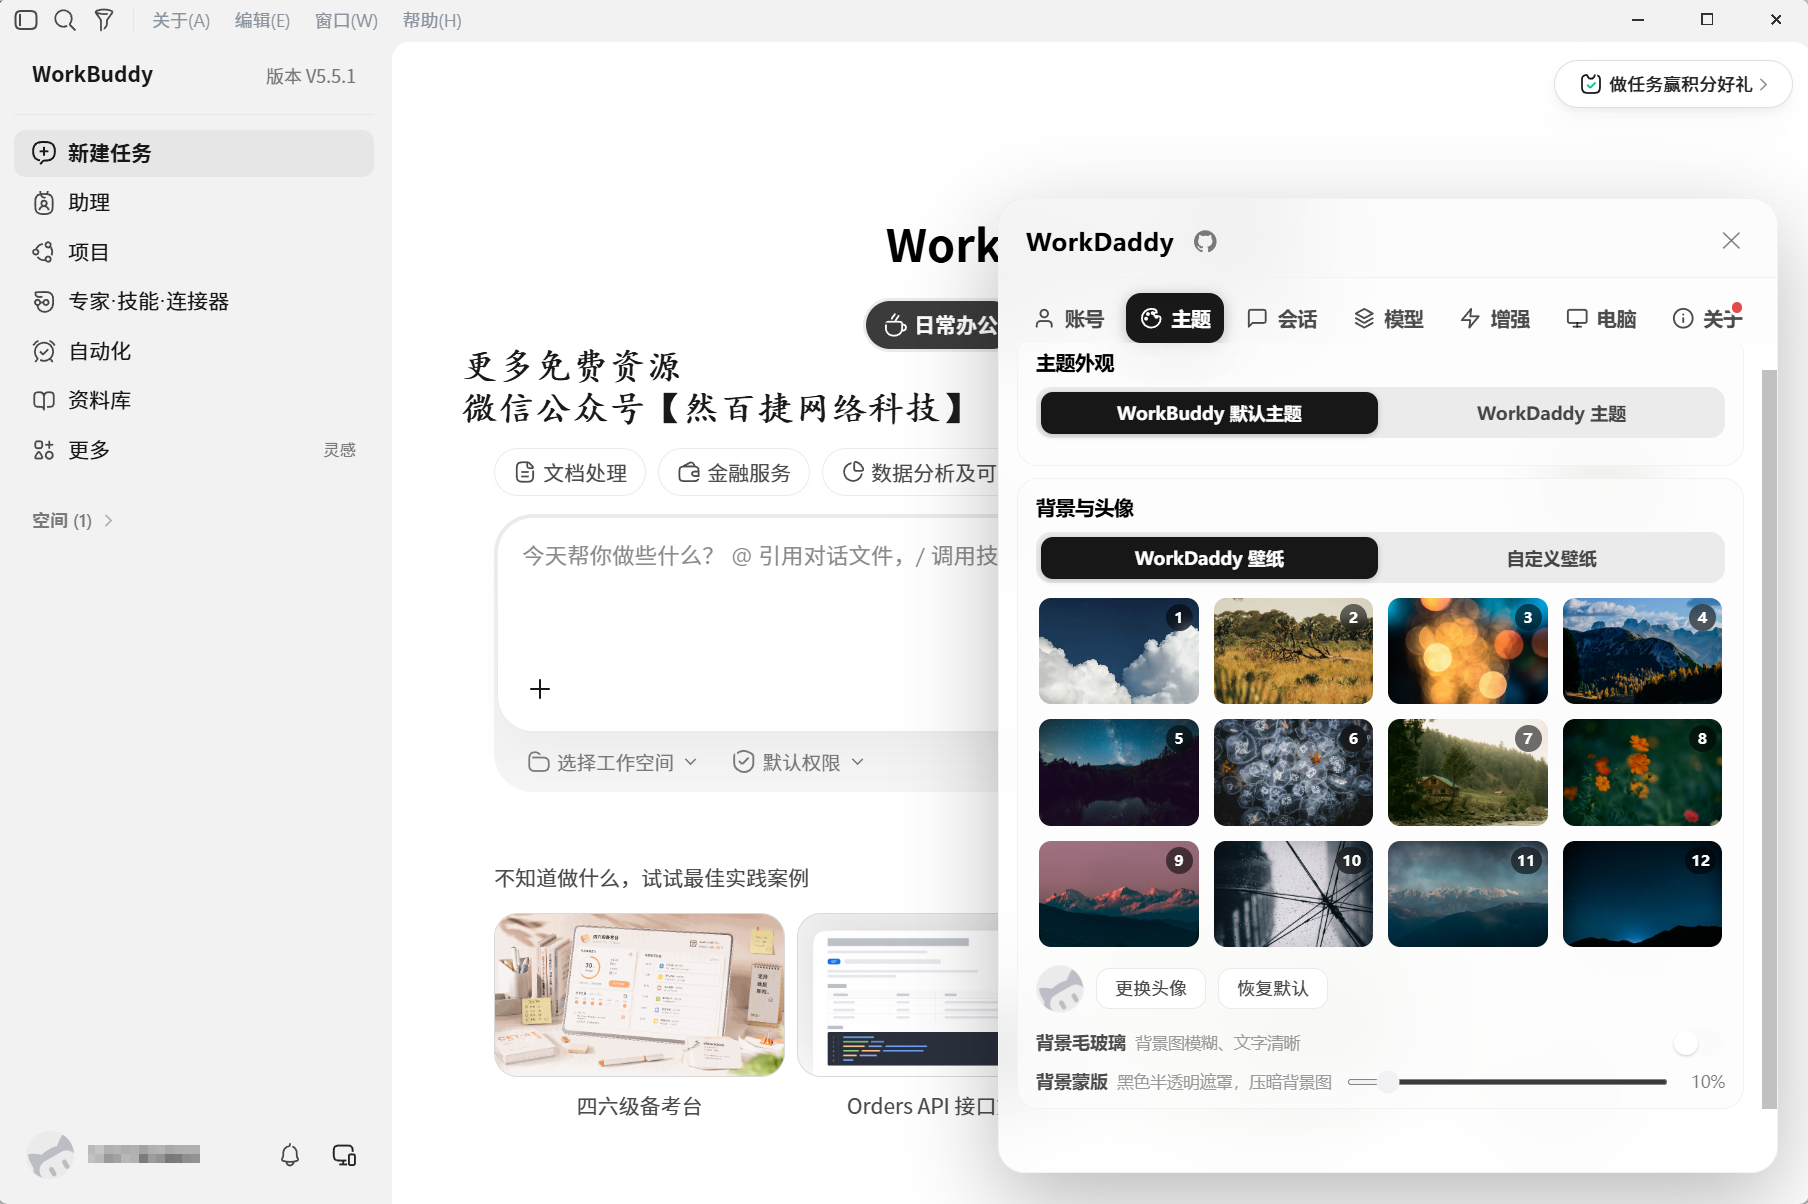This screenshot has height=1204, width=1808.
Task: Switch to the 关于 tab with red dot
Action: [x=1707, y=319]
